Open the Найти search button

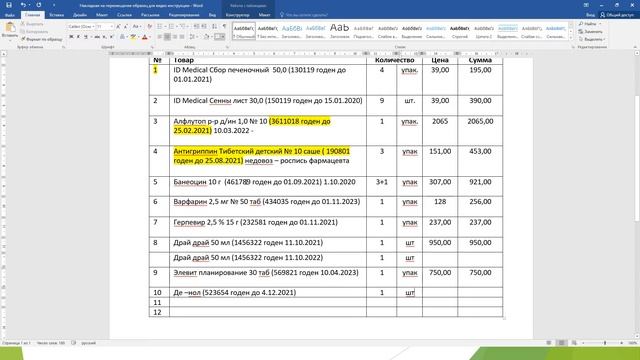tap(591, 24)
